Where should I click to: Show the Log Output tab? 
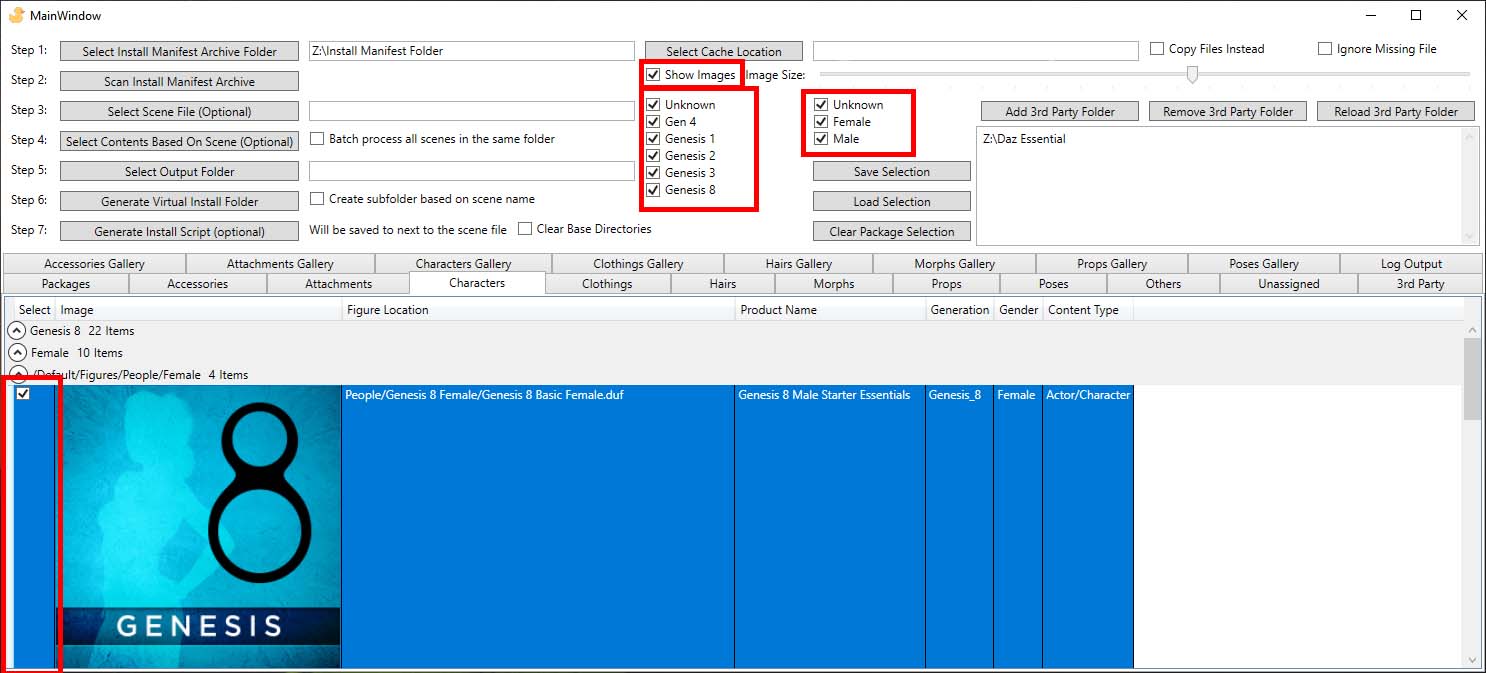tap(1411, 264)
